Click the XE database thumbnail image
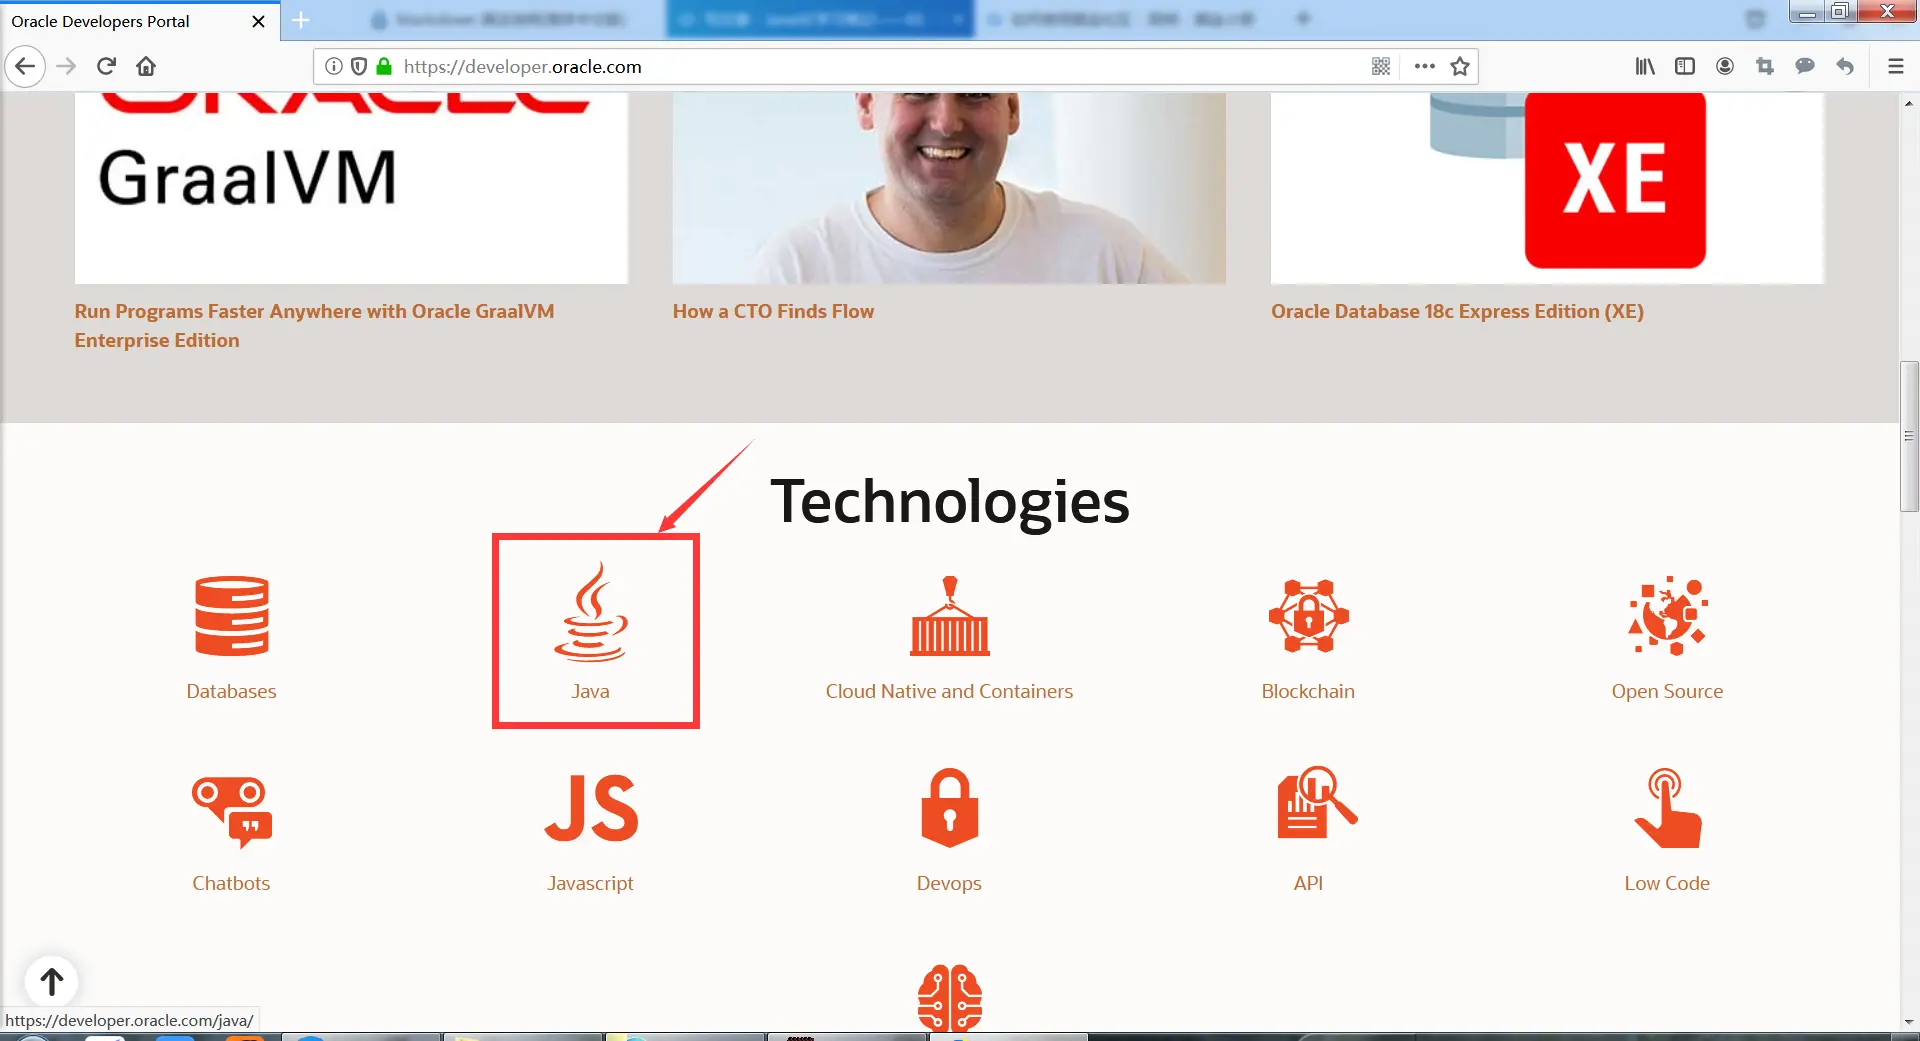Viewport: 1920px width, 1041px height. tap(1547, 188)
